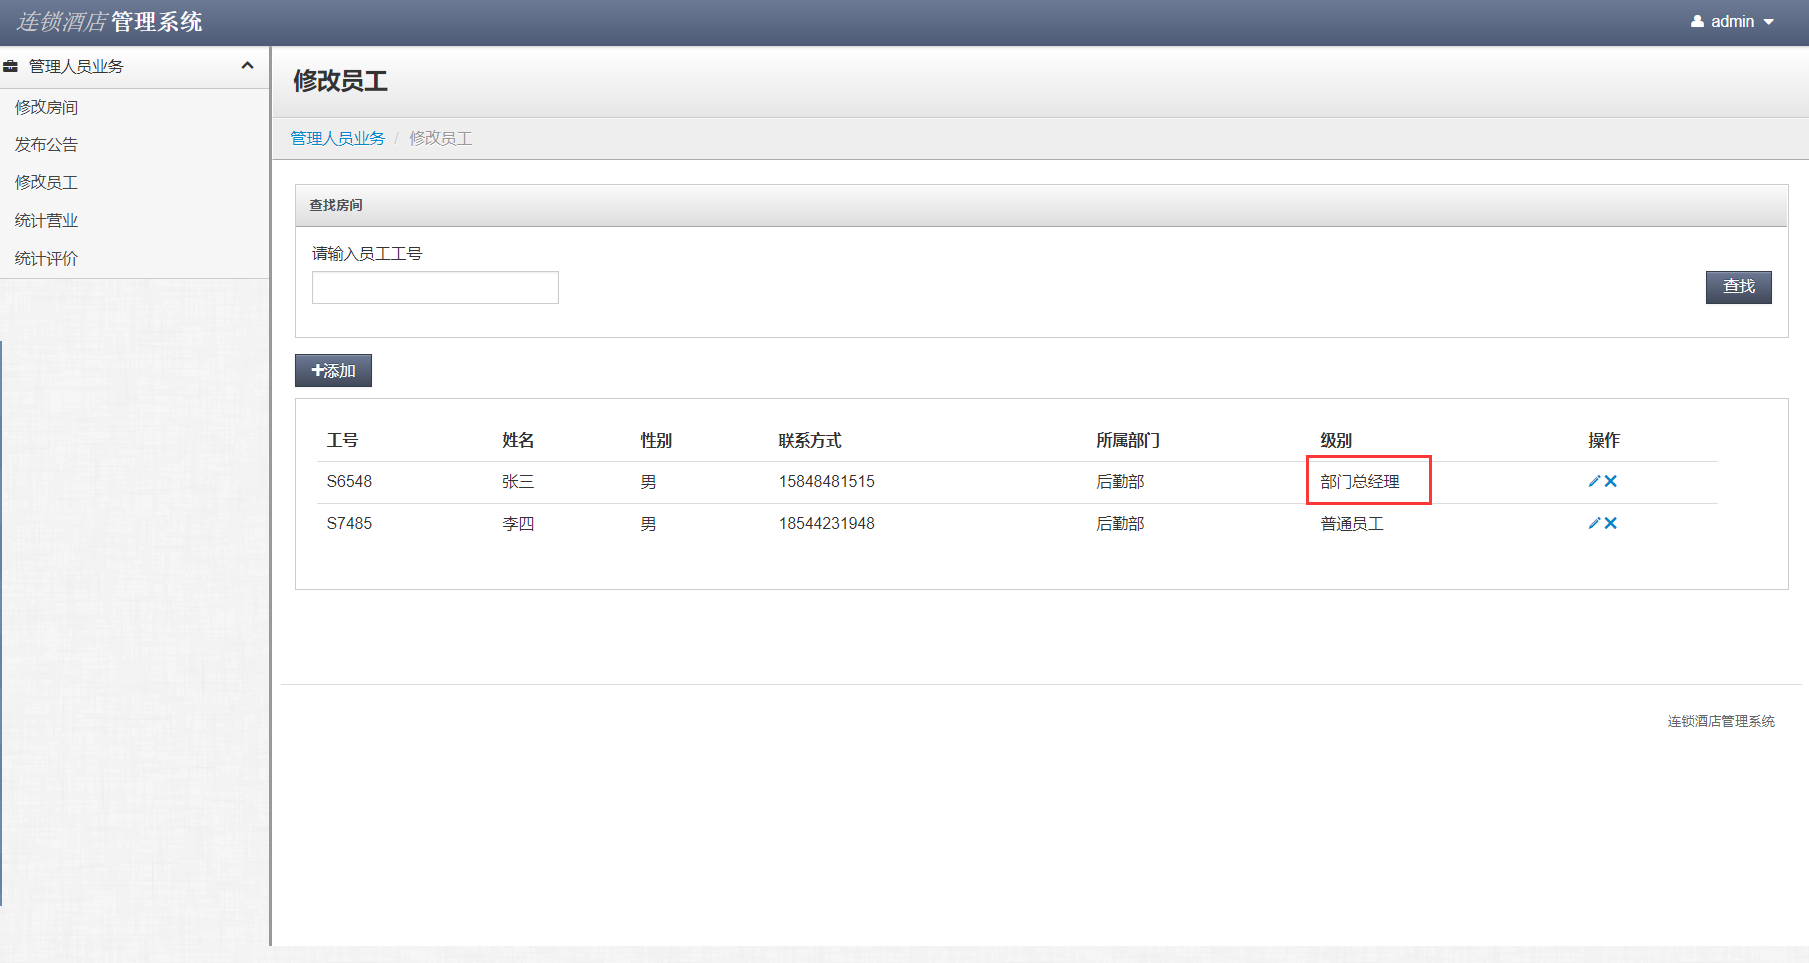Image resolution: width=1809 pixels, height=963 pixels.
Task: Edit employee S6548 with pencil icon
Action: (1594, 481)
